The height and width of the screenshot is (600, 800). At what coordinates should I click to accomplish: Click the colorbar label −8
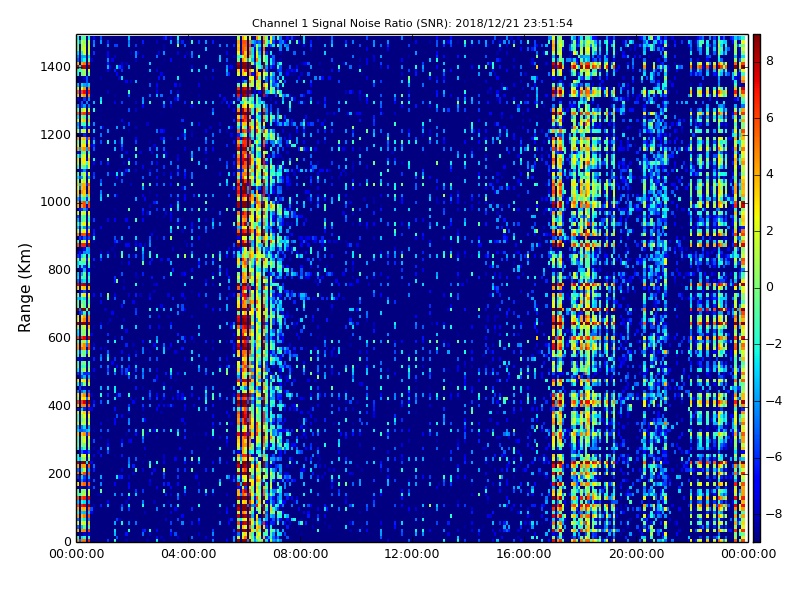tap(774, 514)
